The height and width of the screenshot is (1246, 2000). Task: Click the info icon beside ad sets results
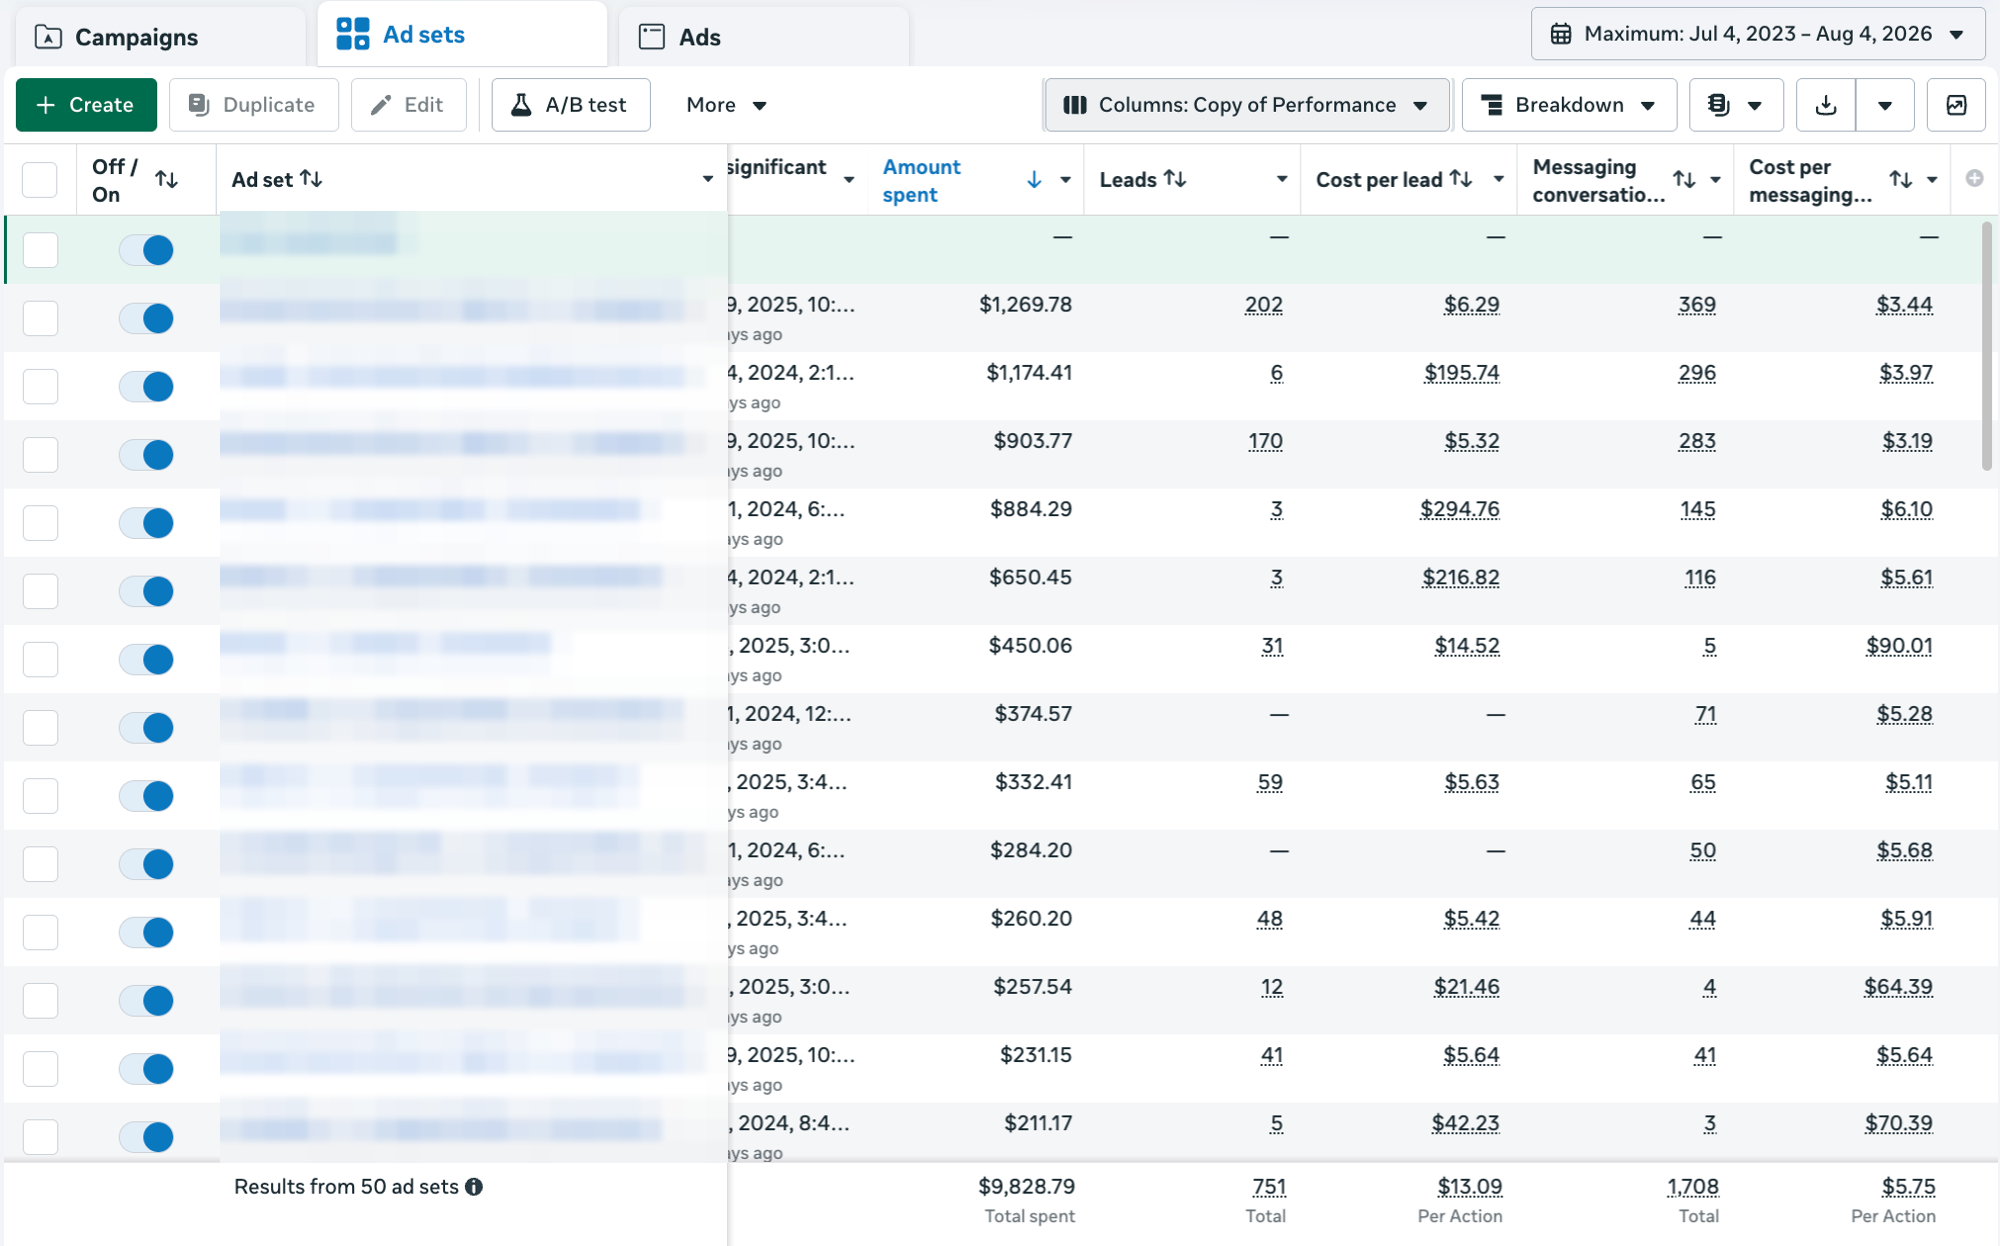point(474,1187)
